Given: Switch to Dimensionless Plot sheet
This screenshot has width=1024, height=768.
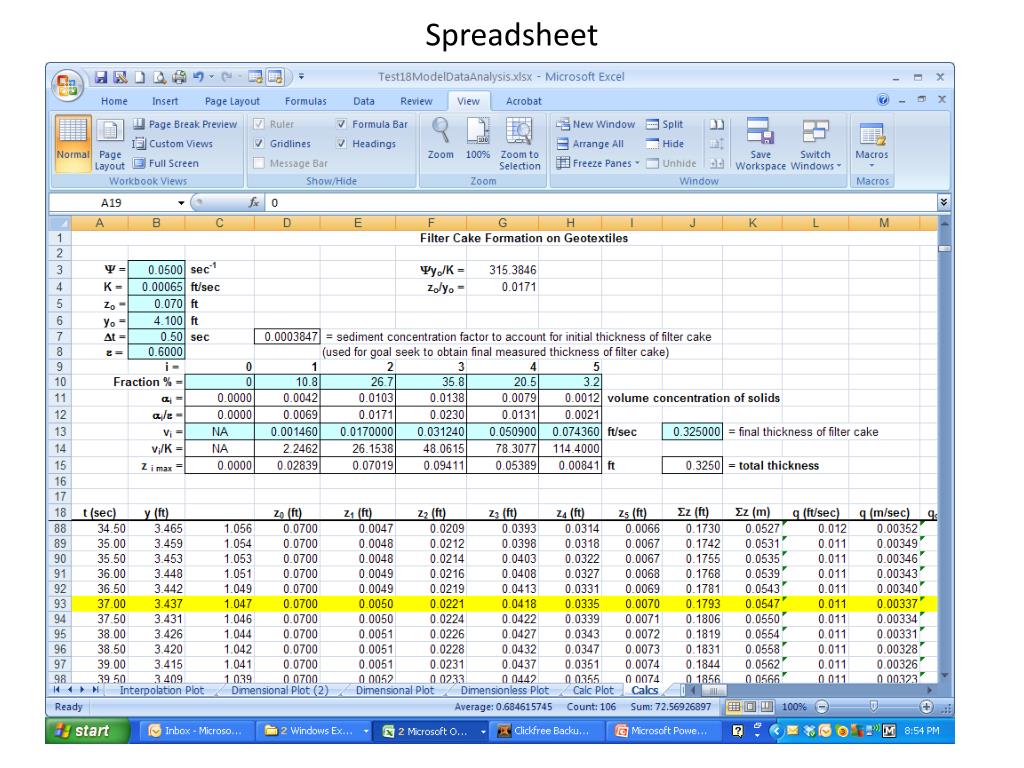Looking at the screenshot, I should (505, 690).
